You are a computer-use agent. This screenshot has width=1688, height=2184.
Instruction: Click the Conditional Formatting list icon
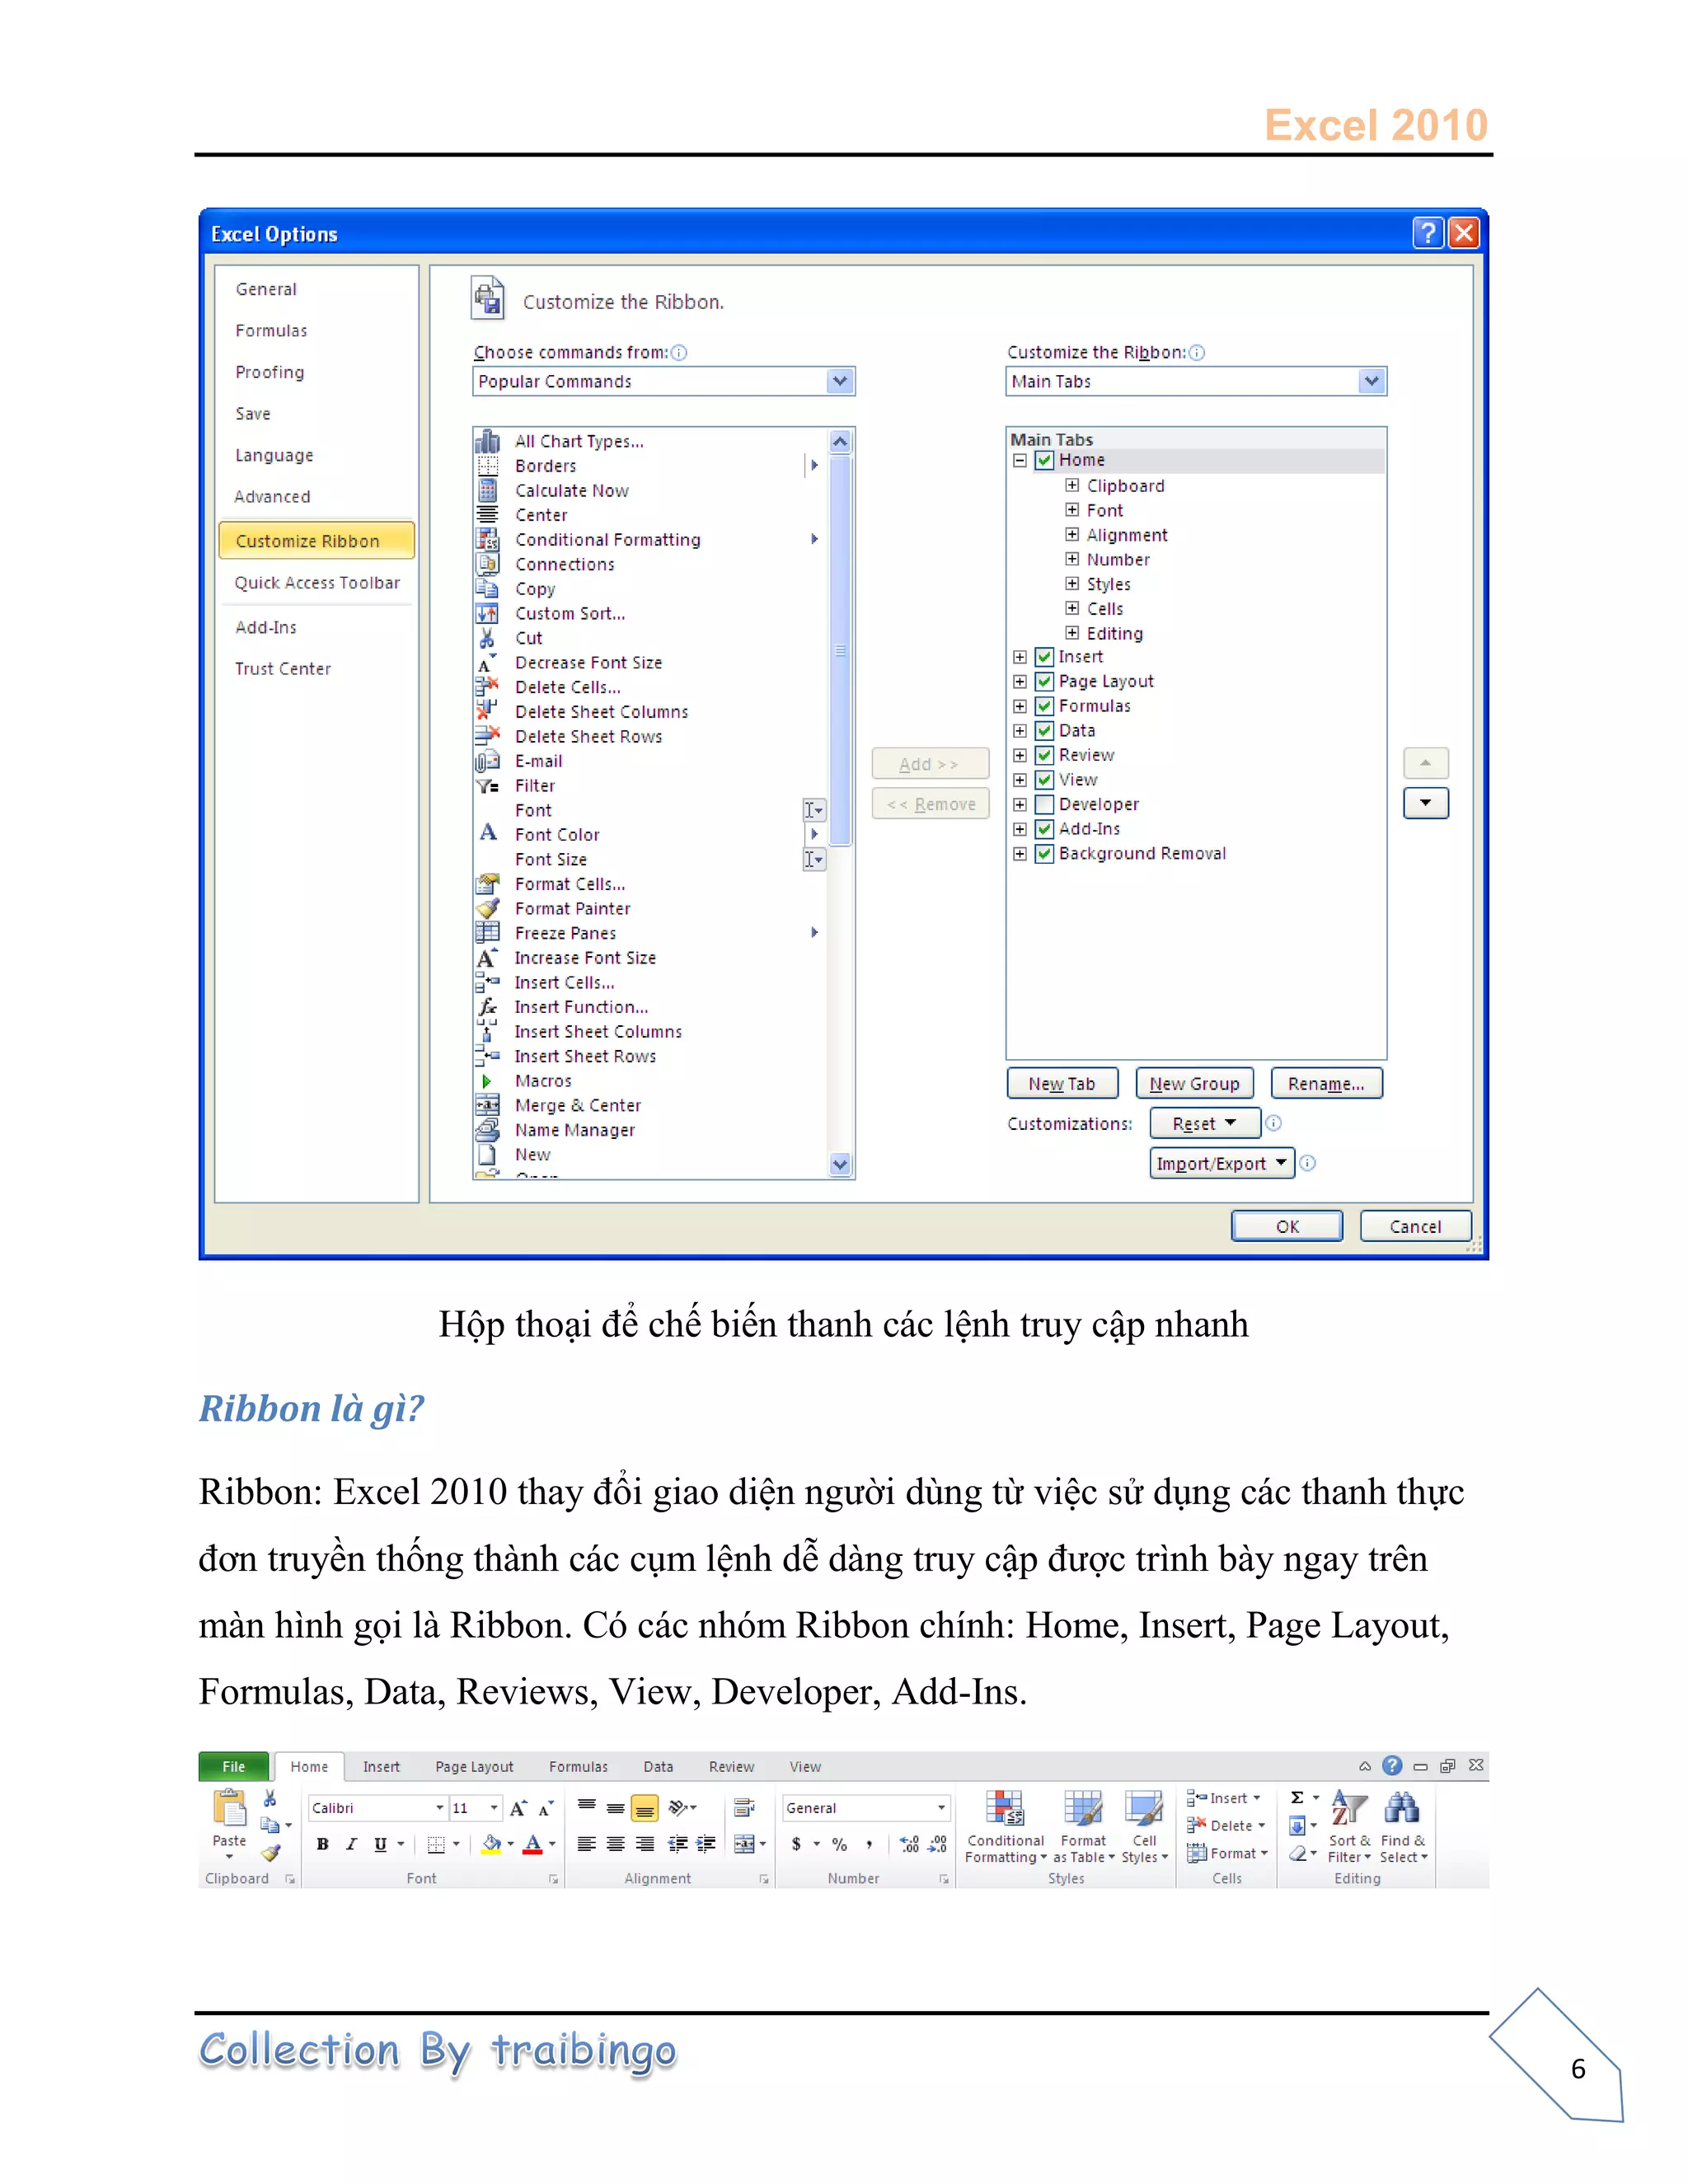pos(487,539)
